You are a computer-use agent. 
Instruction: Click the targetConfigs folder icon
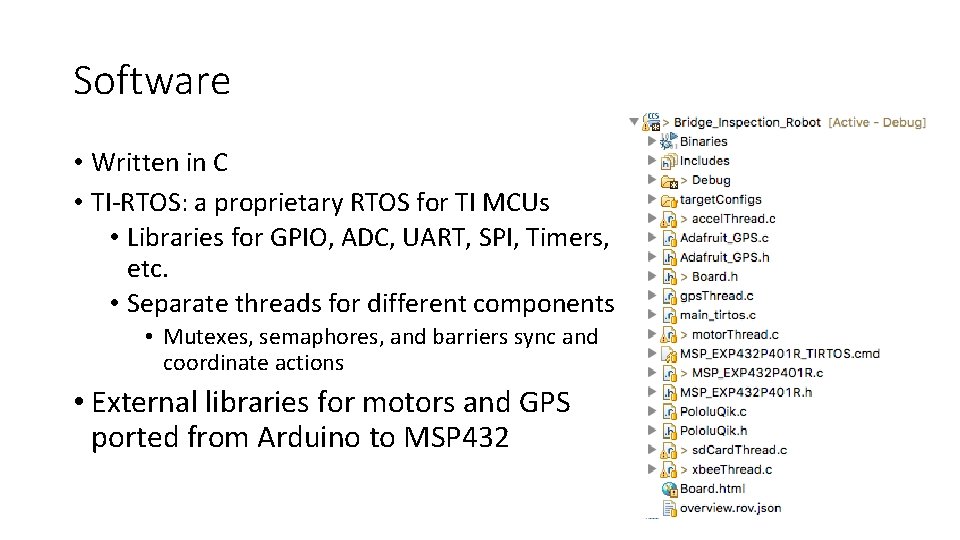(x=669, y=200)
